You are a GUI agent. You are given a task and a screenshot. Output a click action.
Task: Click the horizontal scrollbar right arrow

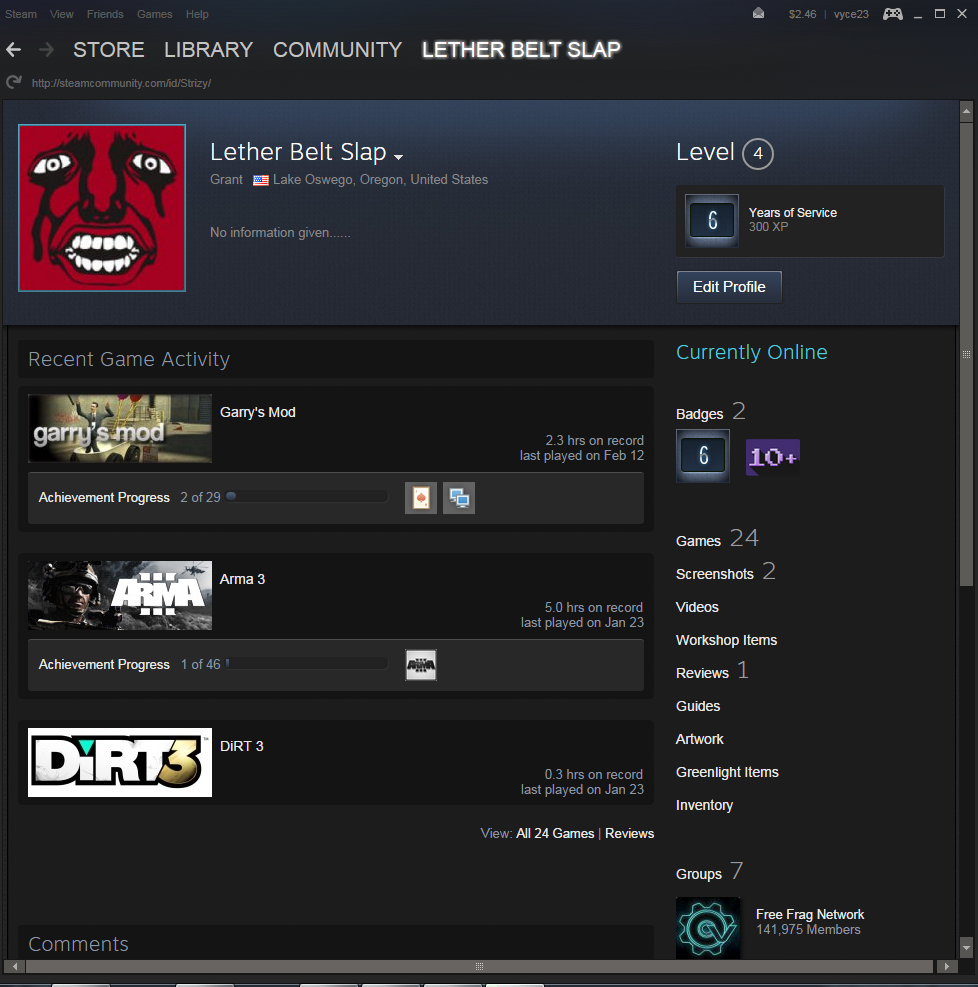tap(947, 966)
